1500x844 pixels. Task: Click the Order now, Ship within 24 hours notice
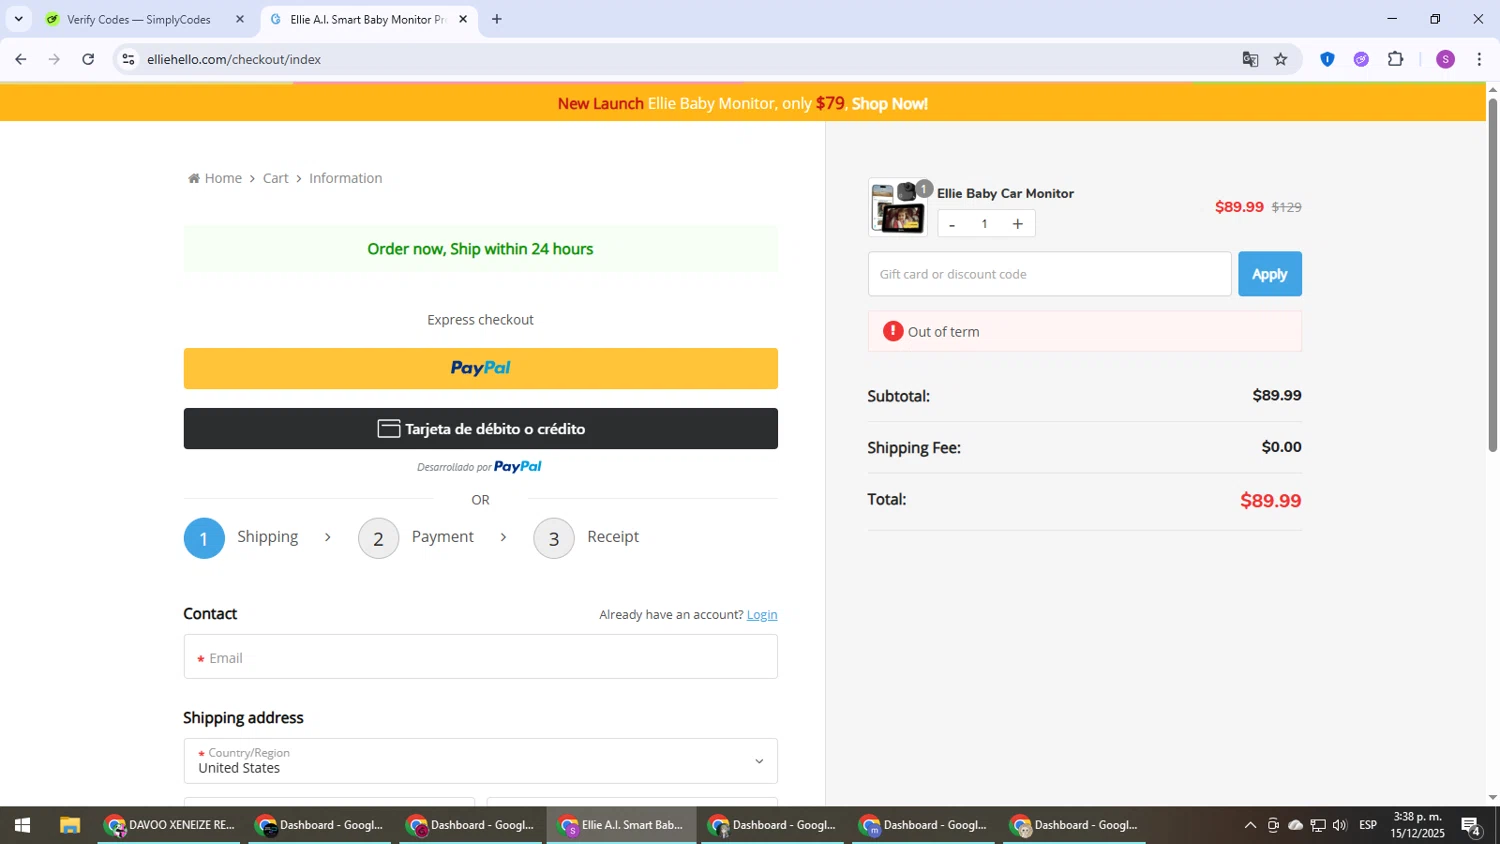pos(480,249)
